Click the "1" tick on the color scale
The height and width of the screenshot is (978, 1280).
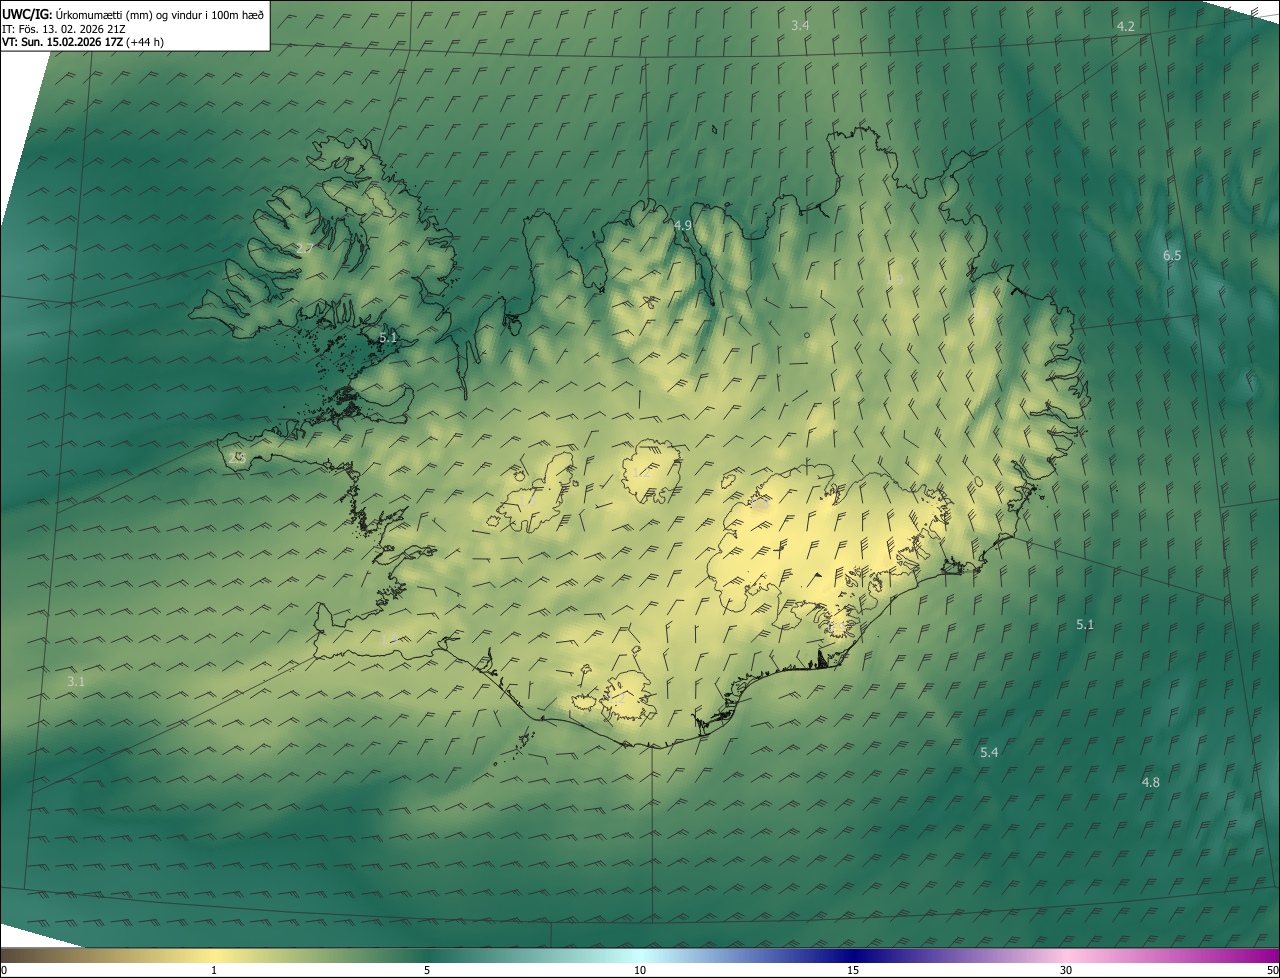tap(214, 970)
